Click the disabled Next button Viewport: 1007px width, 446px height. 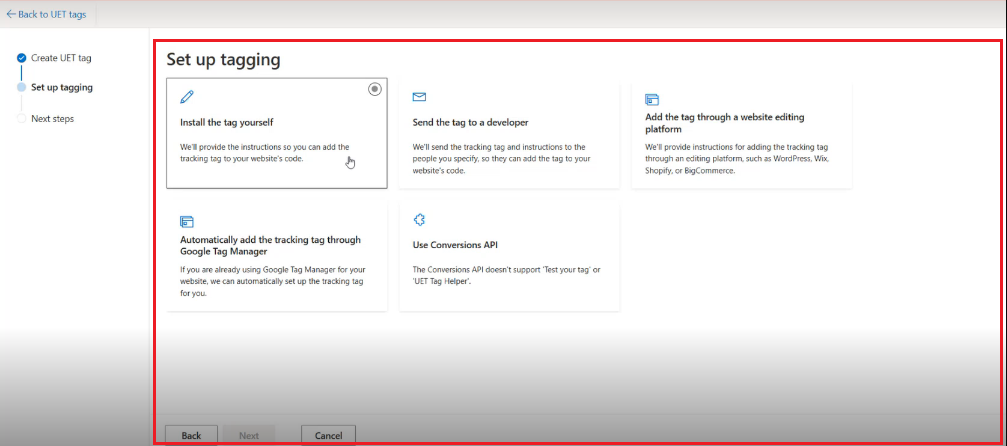[x=249, y=435]
